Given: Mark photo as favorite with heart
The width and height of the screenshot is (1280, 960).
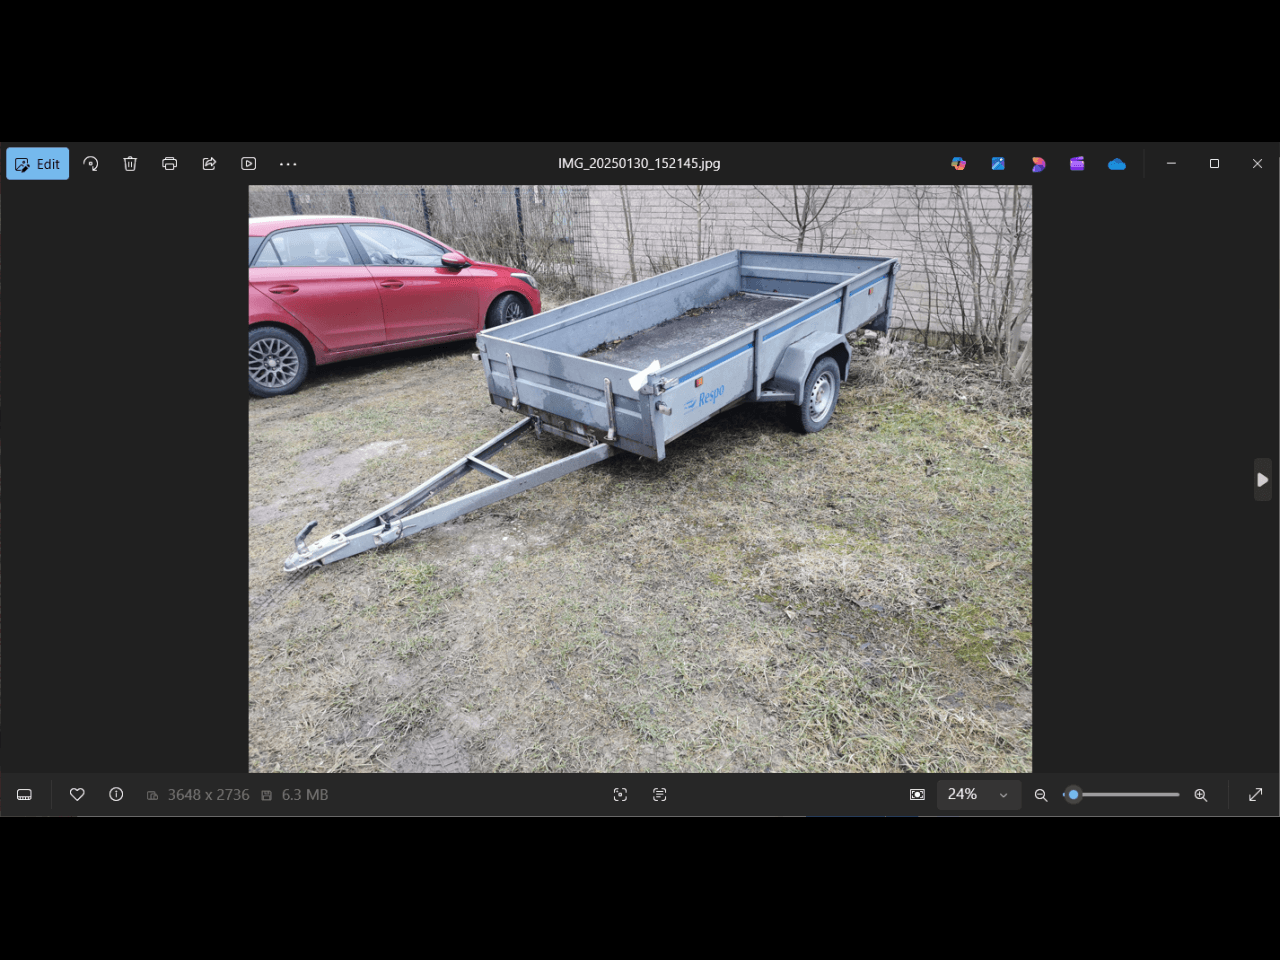Looking at the screenshot, I should point(77,795).
